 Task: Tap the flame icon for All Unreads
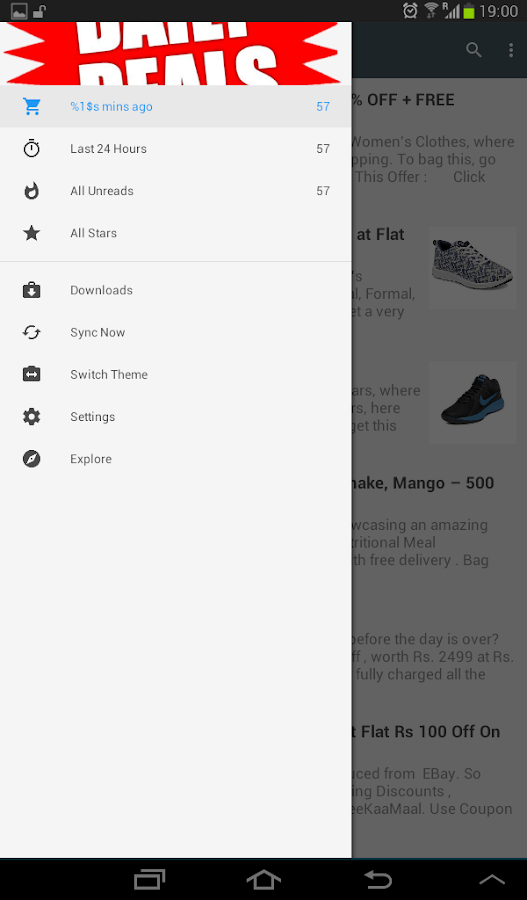click(x=32, y=191)
